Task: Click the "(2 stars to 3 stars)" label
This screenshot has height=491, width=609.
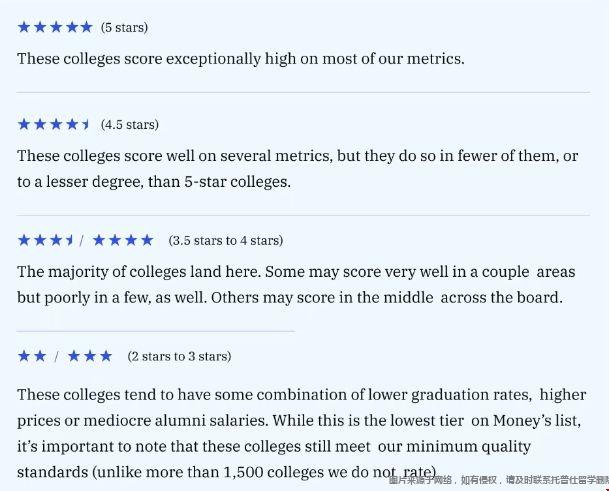Action: [x=179, y=357]
